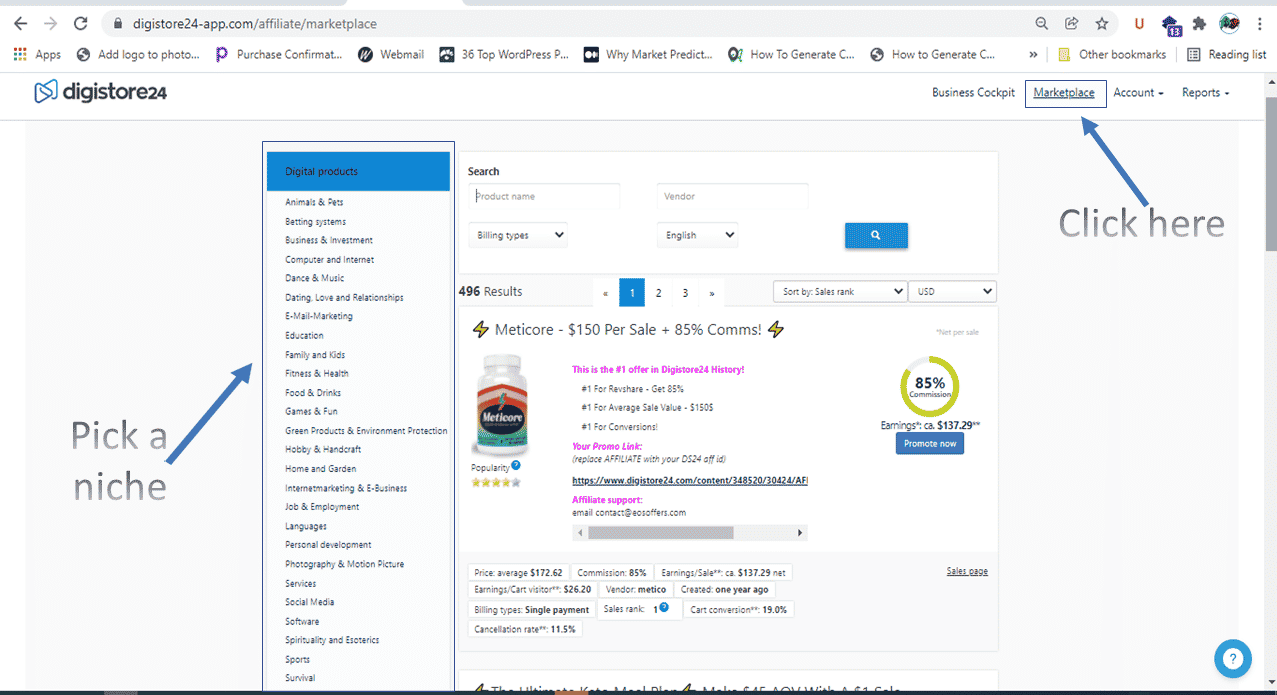1277x695 pixels.
Task: Select the Games & Fun category
Action: point(312,411)
